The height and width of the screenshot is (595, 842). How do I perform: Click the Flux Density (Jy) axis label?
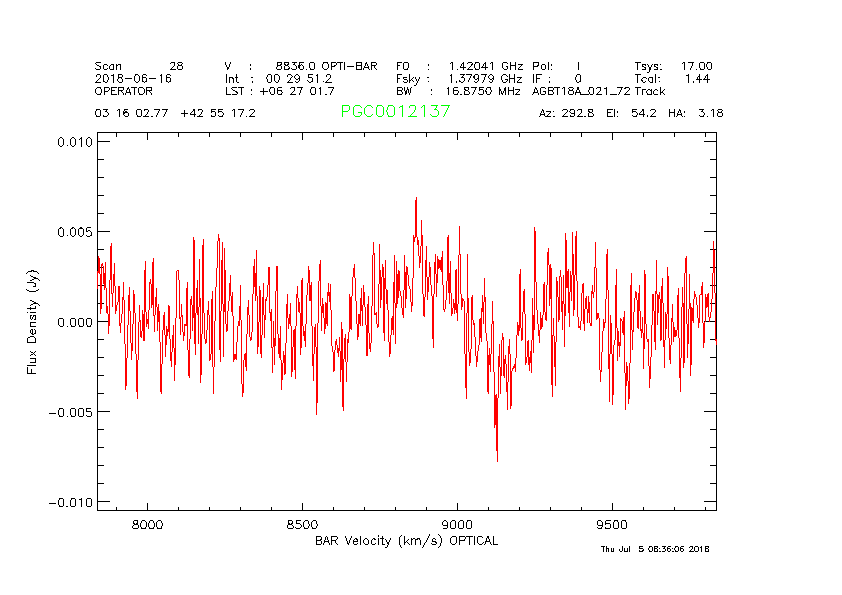pyautogui.click(x=33, y=322)
